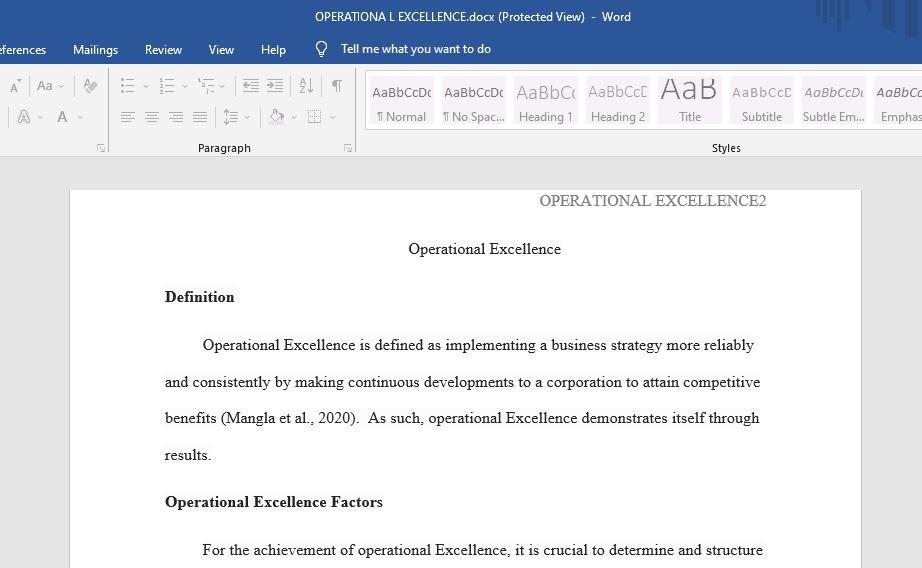Click the Sort A-Z icon
The width and height of the screenshot is (922, 568).
[306, 86]
